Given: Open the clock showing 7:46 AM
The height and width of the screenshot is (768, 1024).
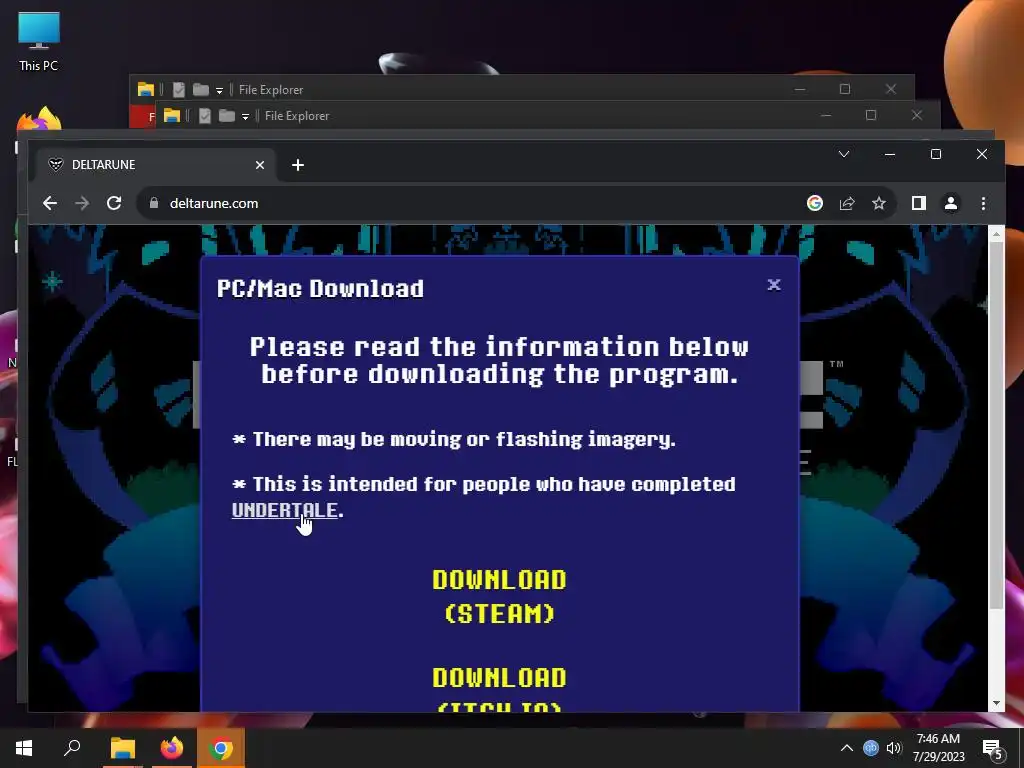Looking at the screenshot, I should (938, 748).
